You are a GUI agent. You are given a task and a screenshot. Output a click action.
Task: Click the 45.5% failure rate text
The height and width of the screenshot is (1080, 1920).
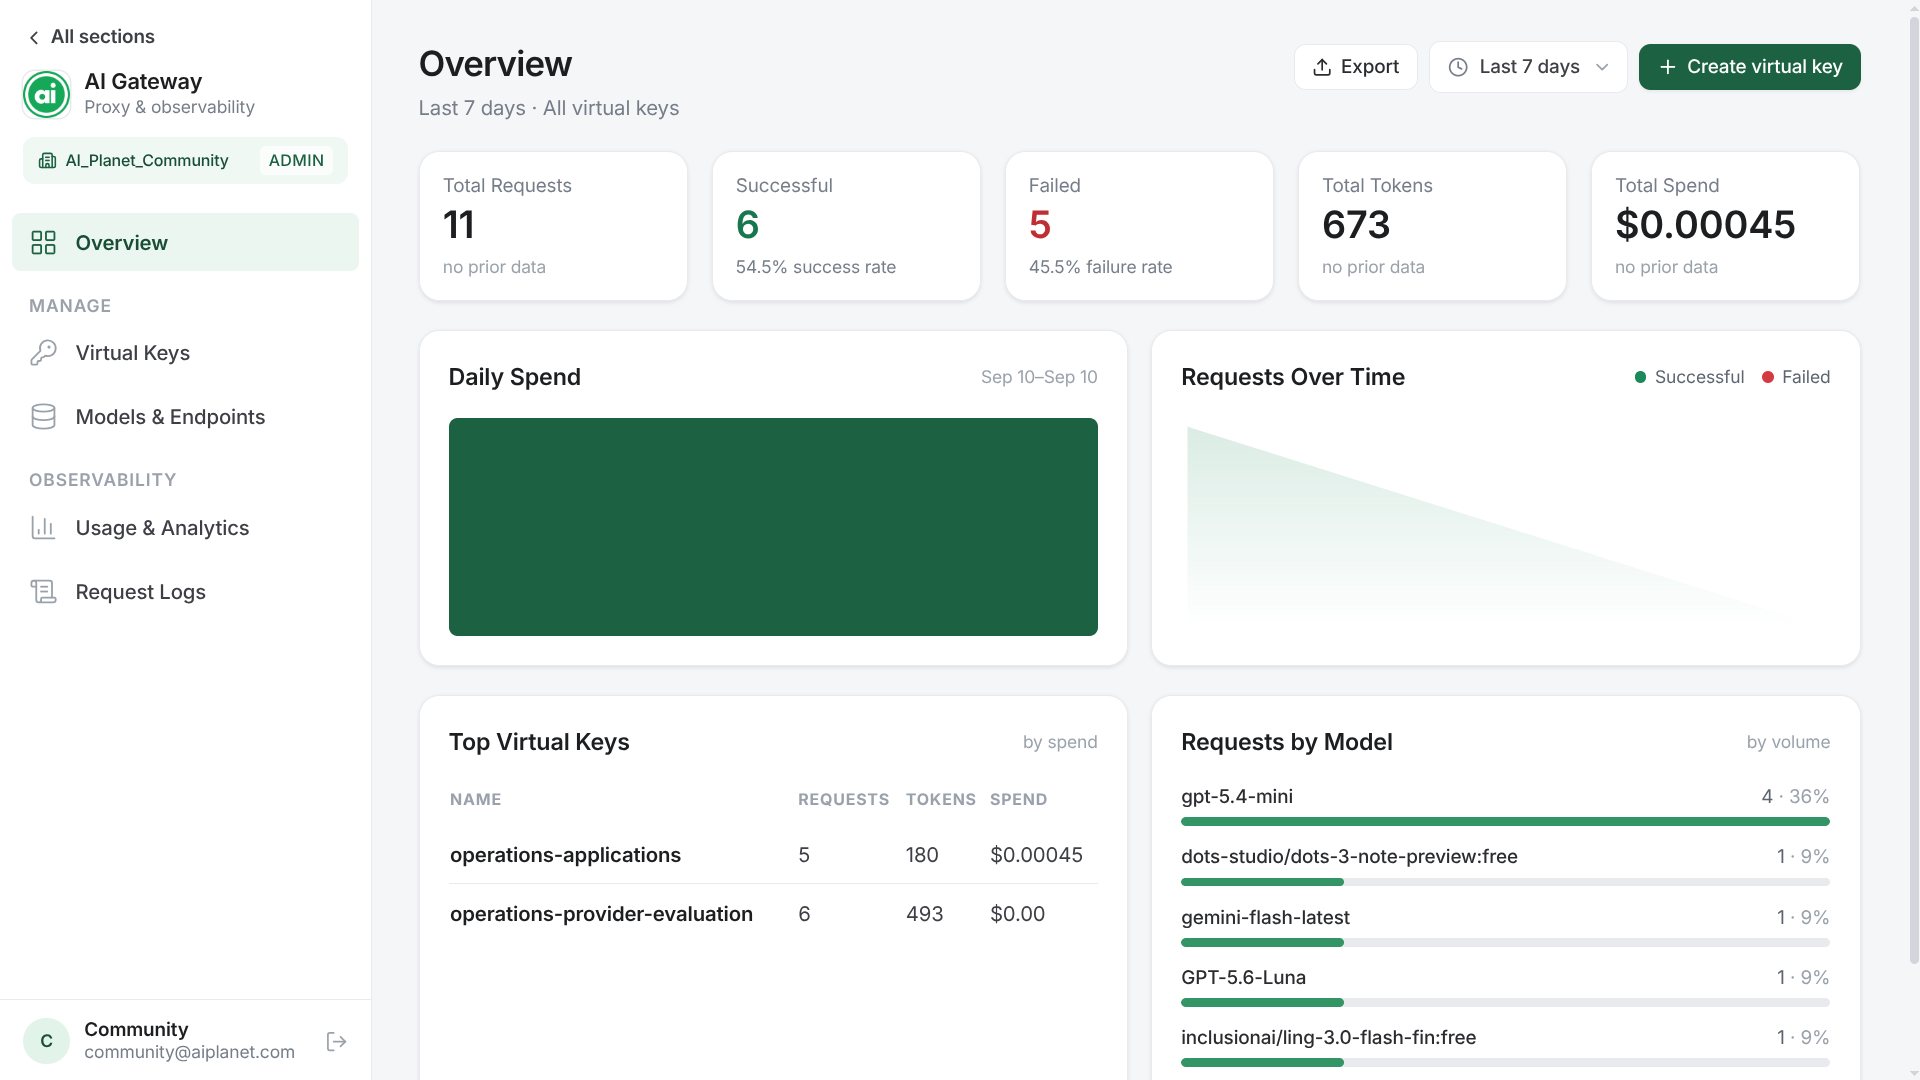point(1100,267)
